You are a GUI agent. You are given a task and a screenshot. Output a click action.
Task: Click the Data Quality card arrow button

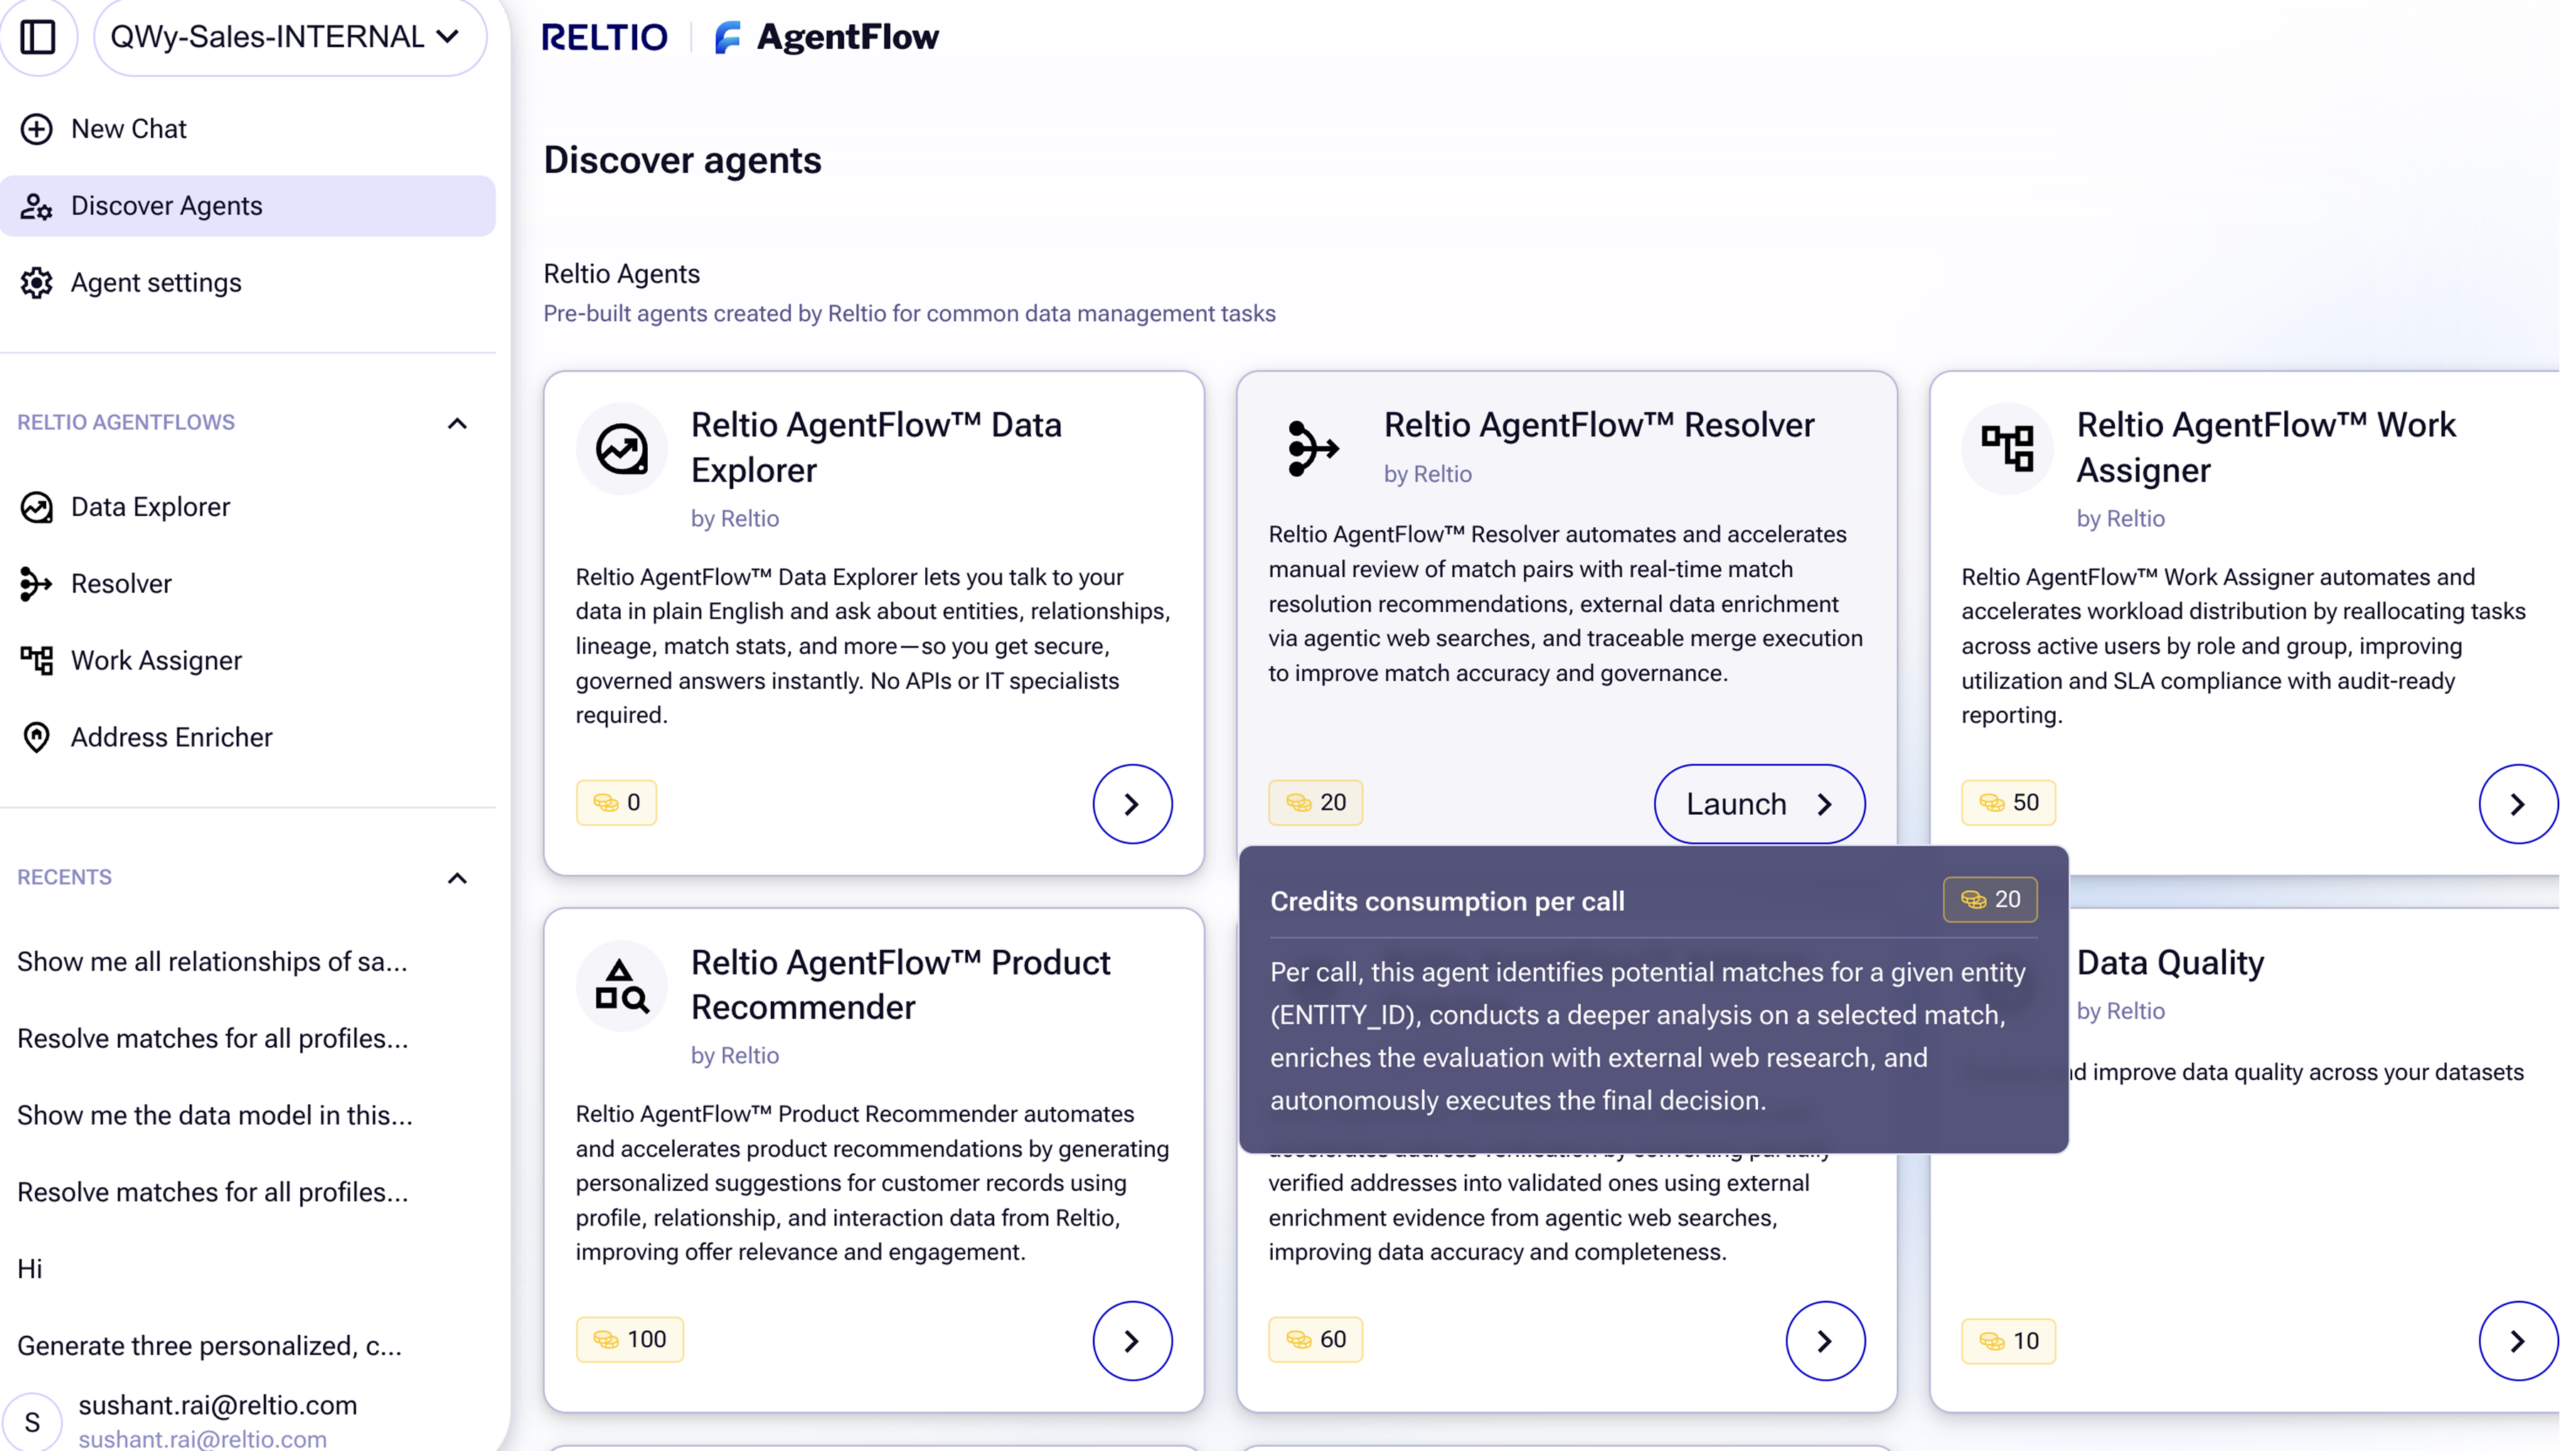(2516, 1341)
